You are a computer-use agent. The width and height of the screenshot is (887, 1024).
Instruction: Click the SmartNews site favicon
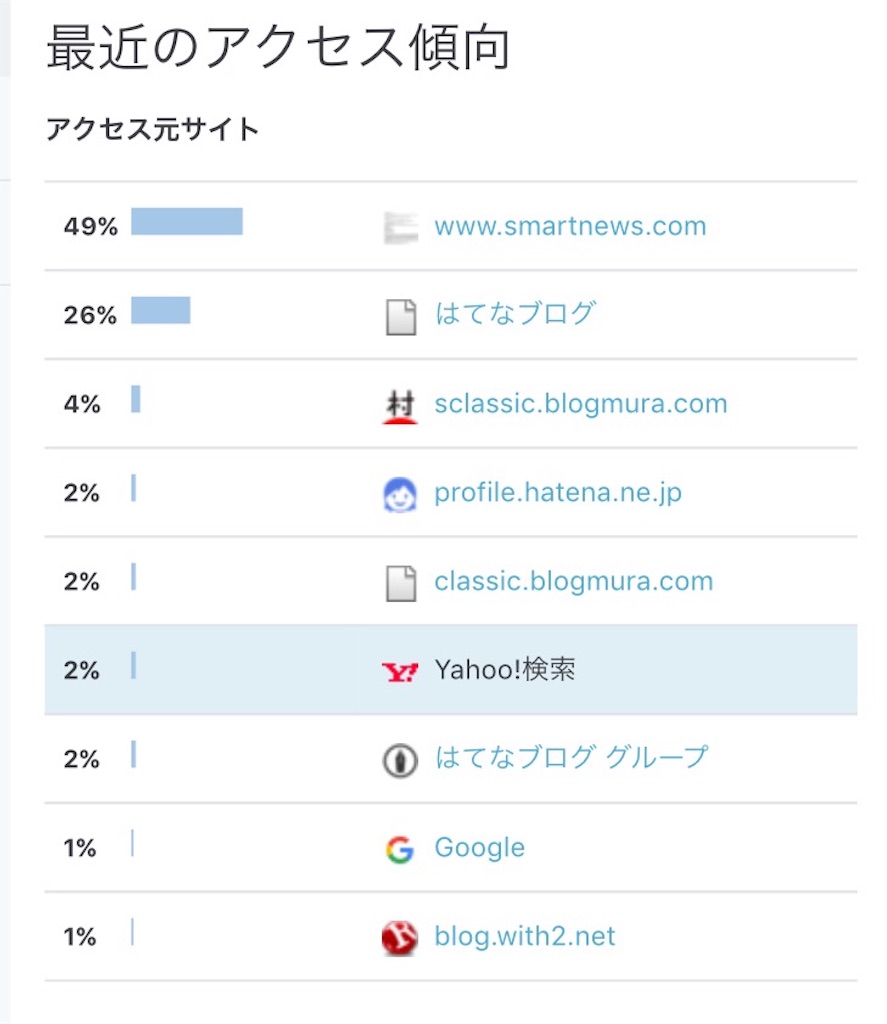point(400,228)
